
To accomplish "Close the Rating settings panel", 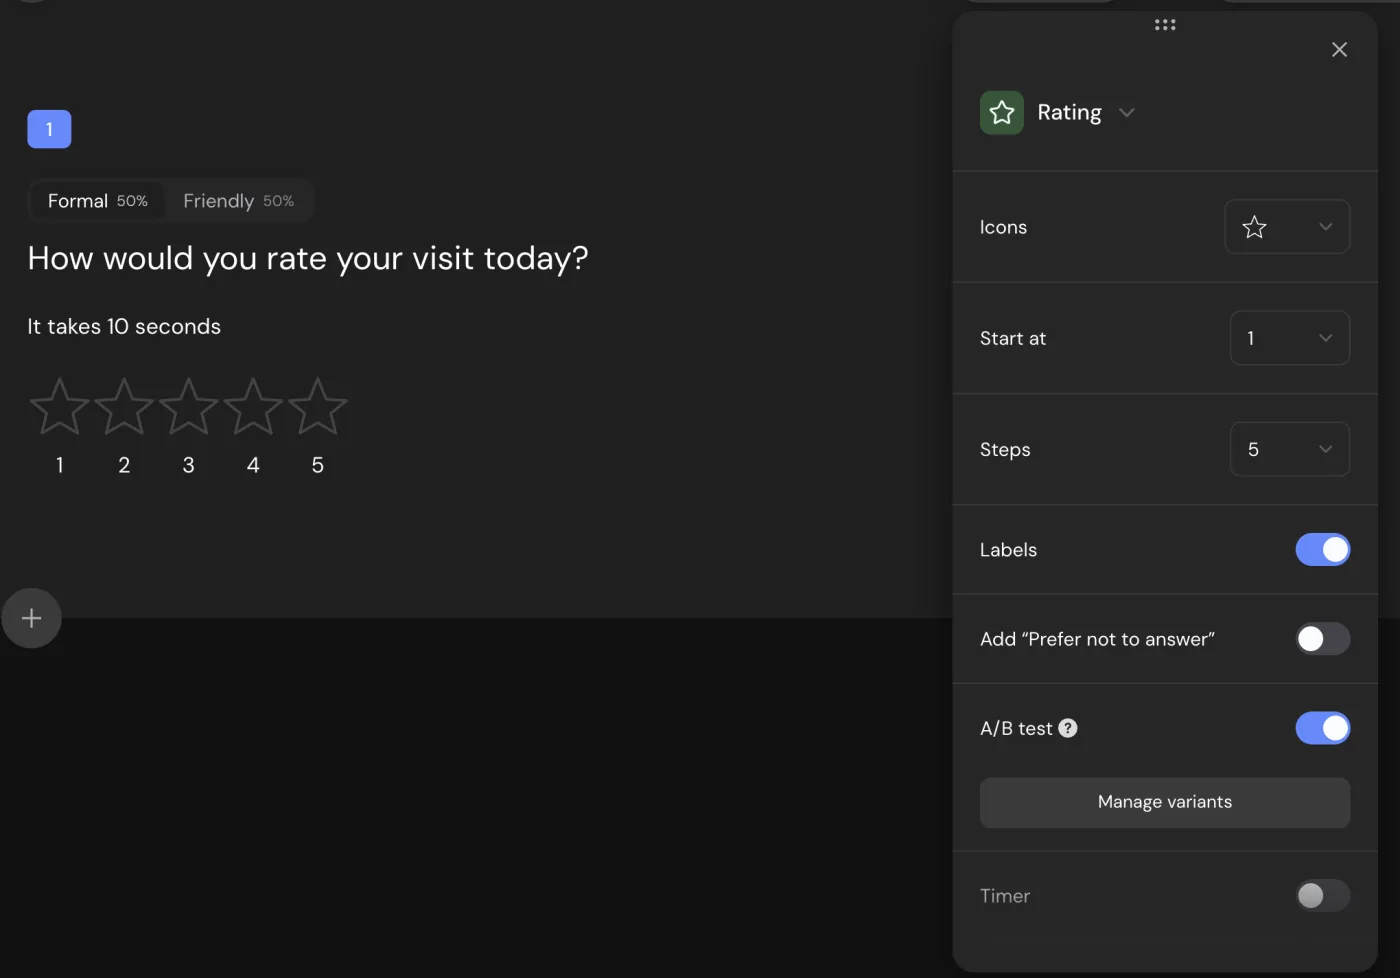I will [x=1339, y=50].
